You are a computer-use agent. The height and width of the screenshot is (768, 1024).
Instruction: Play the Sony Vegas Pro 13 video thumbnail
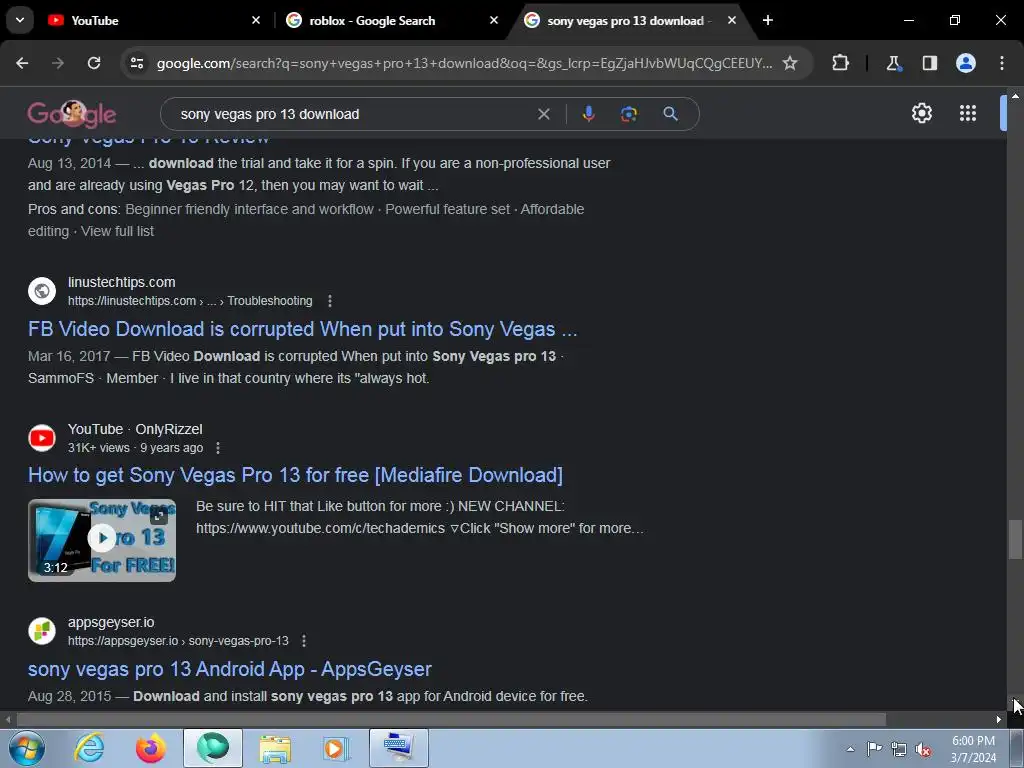point(102,540)
